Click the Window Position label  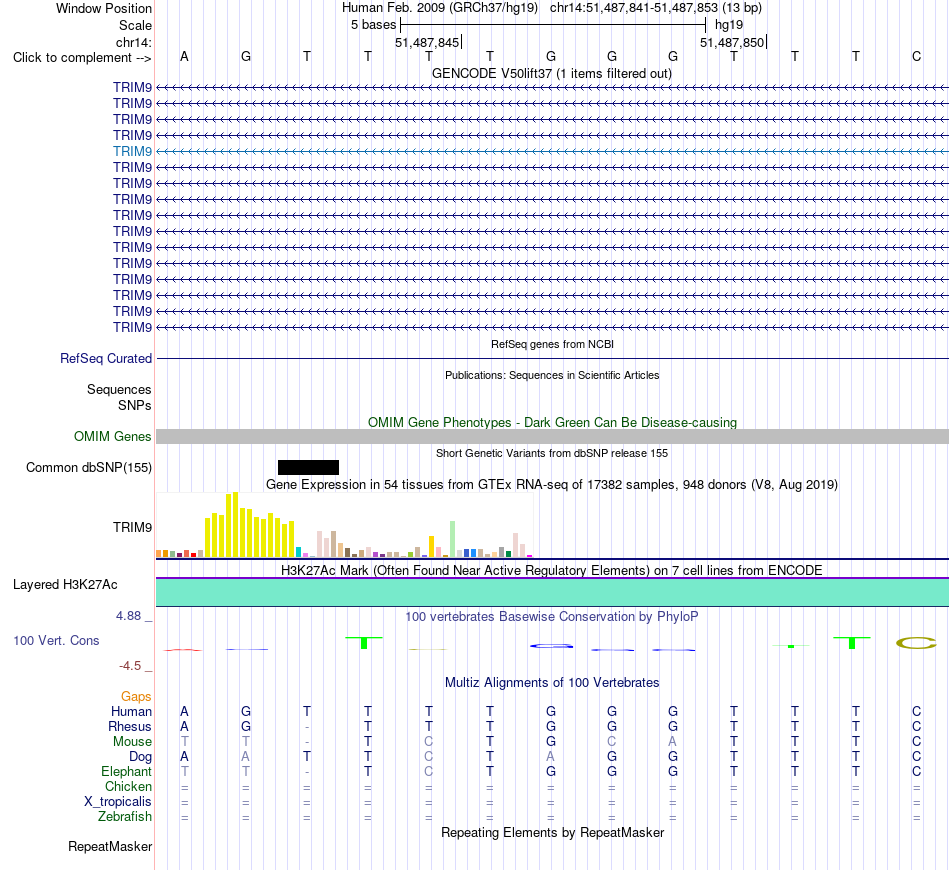click(x=104, y=8)
